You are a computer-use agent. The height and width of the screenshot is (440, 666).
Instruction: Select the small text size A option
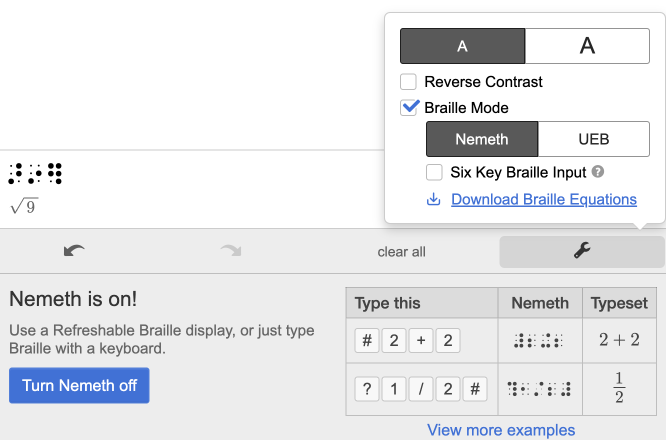(x=462, y=46)
